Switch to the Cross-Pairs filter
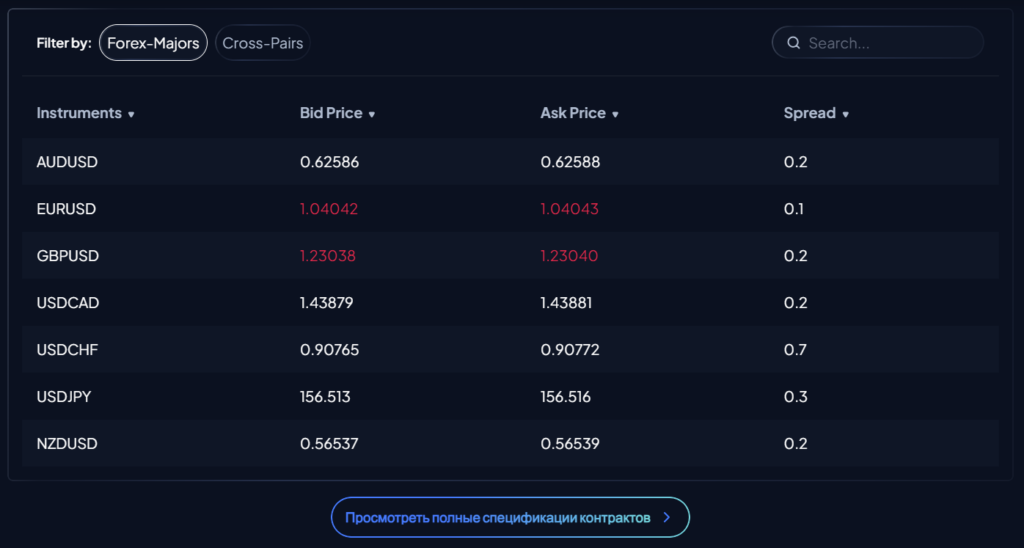Image resolution: width=1024 pixels, height=548 pixels. tap(263, 43)
